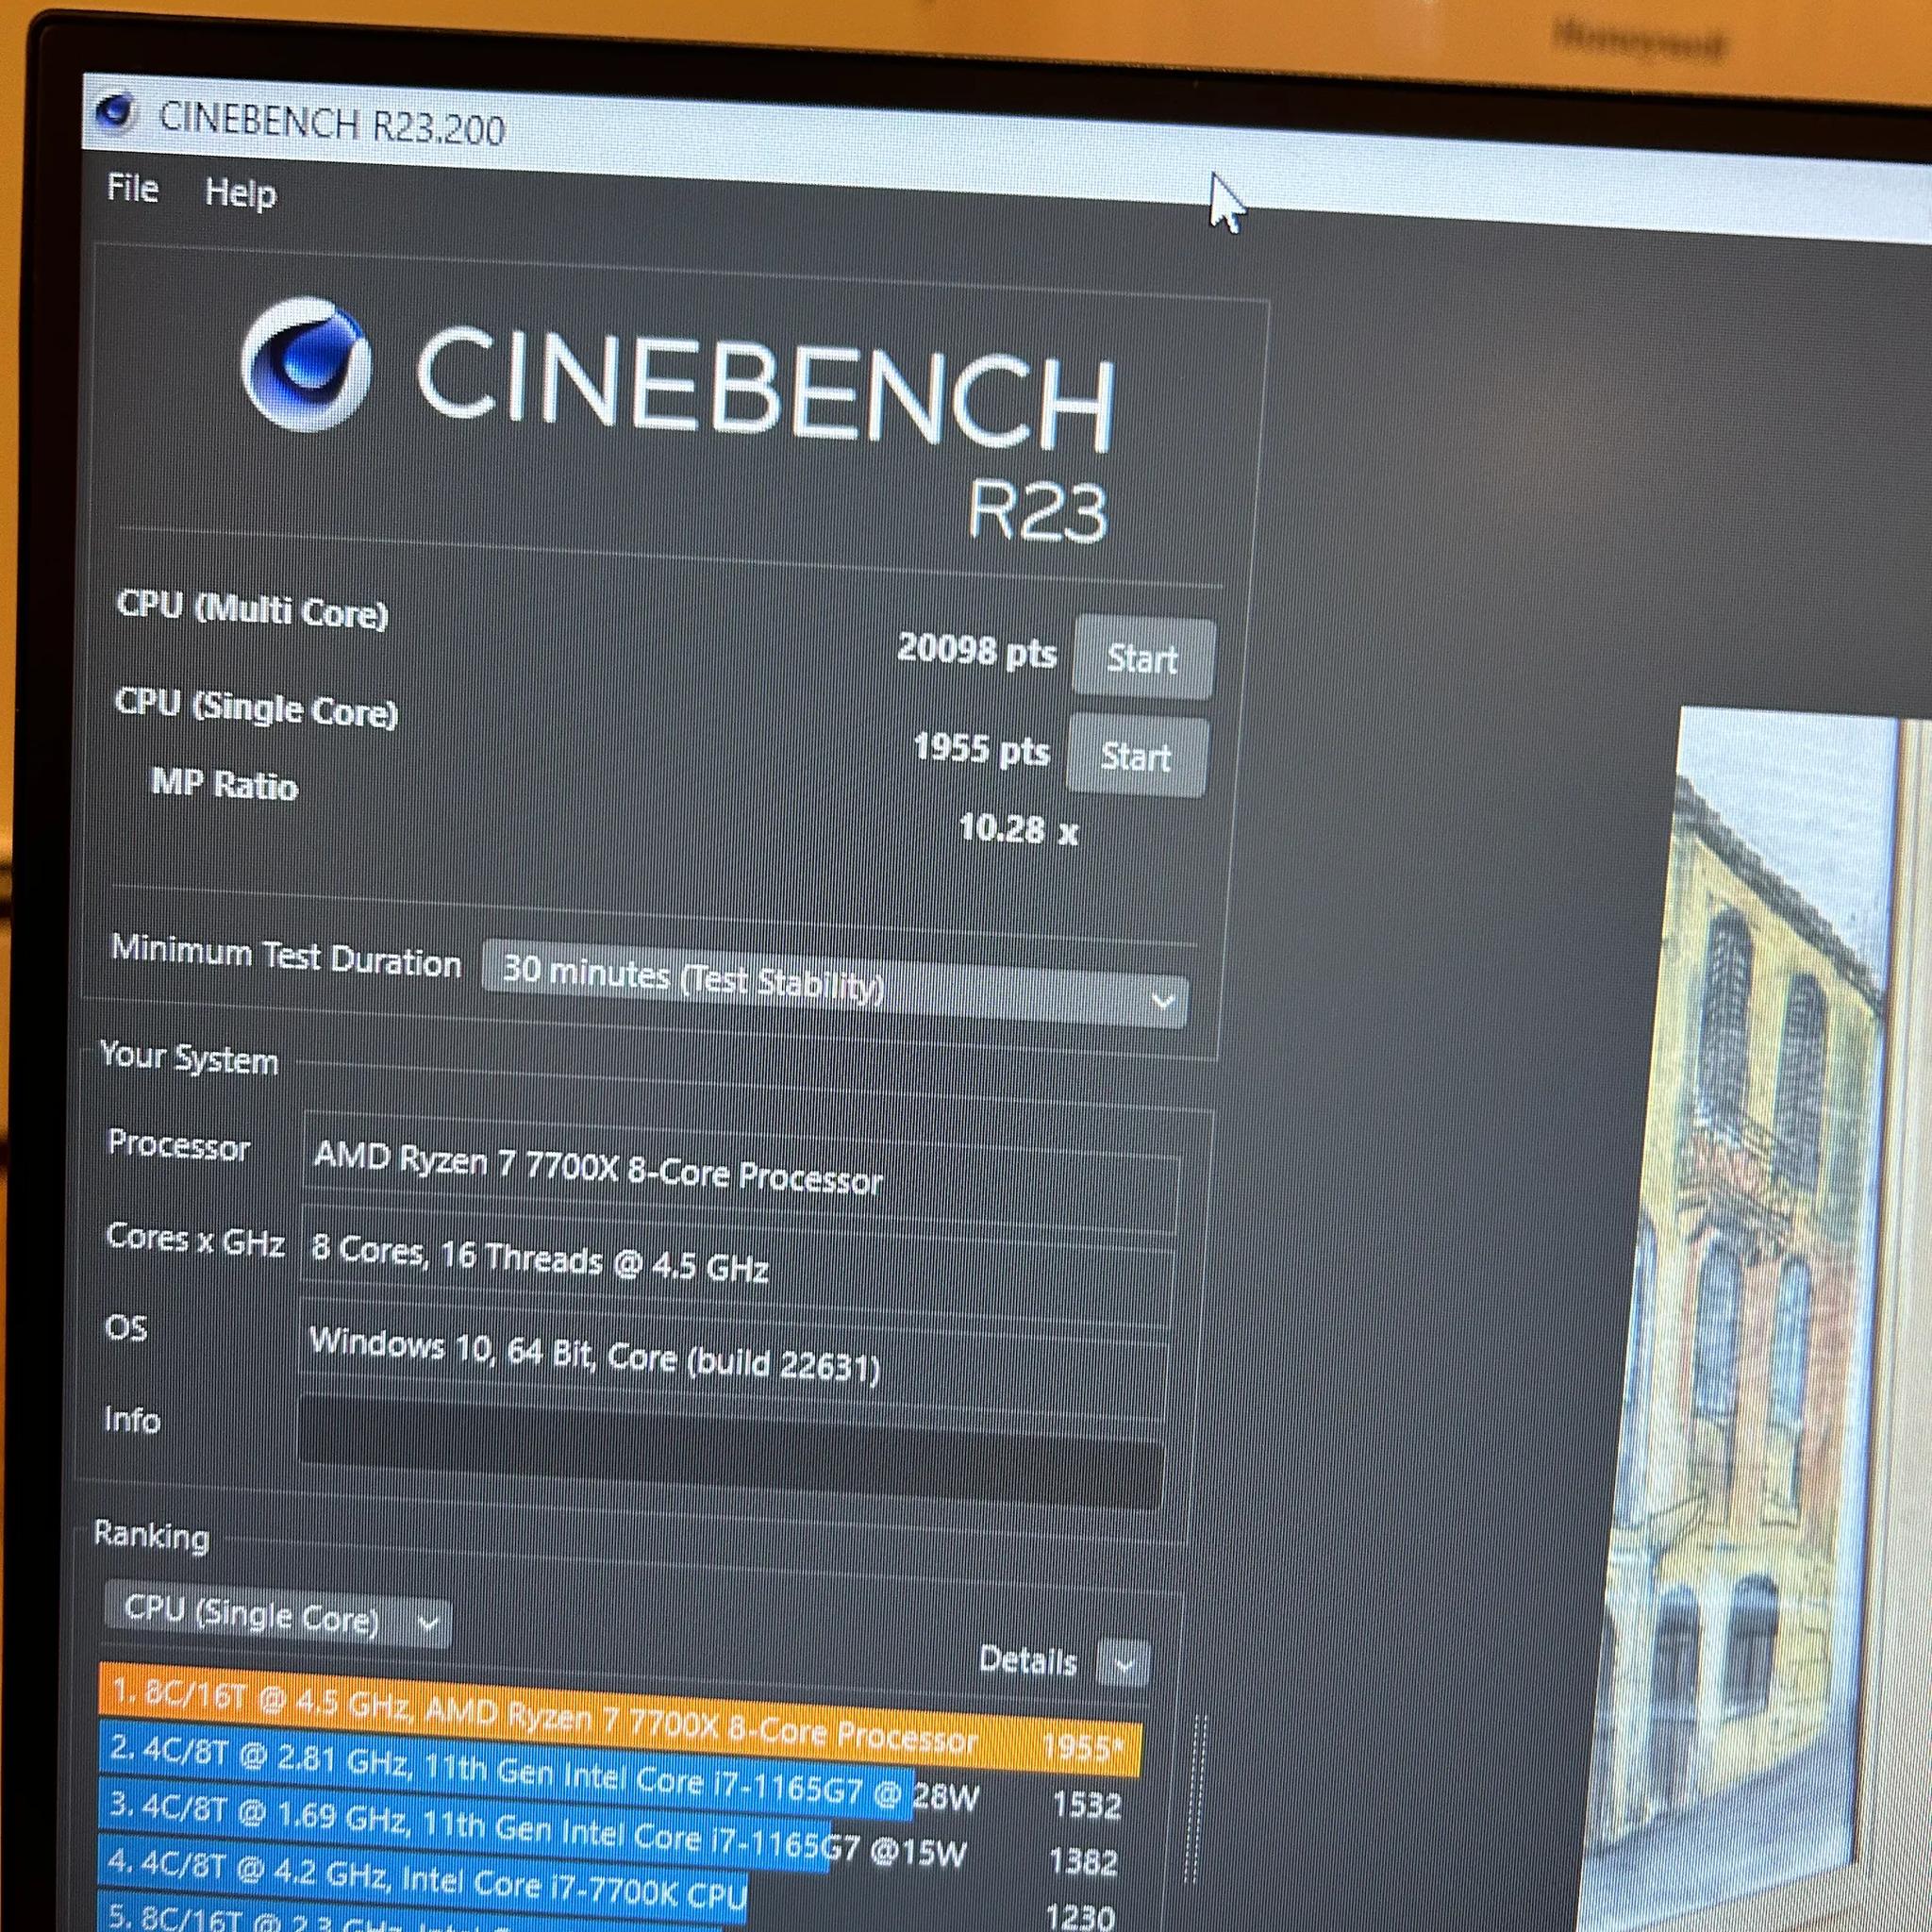Click the Processor field AMD Ryzen 7 7700X
The image size is (1932, 1932).
[x=741, y=1171]
